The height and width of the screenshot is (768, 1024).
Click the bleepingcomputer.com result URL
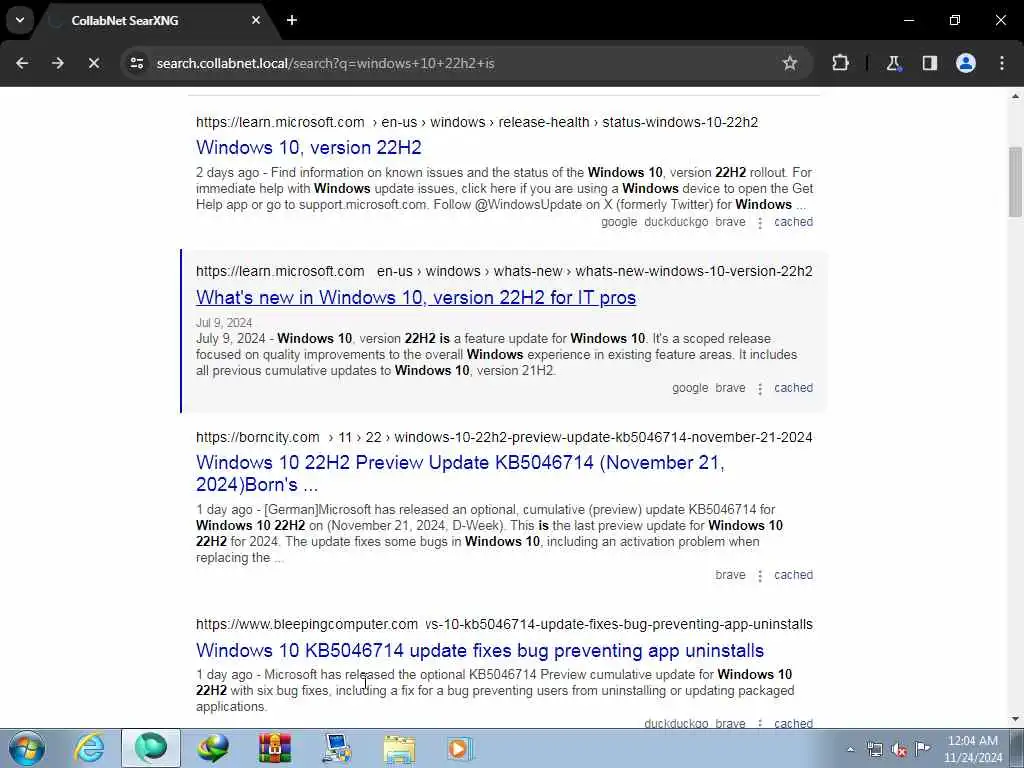[504, 624]
